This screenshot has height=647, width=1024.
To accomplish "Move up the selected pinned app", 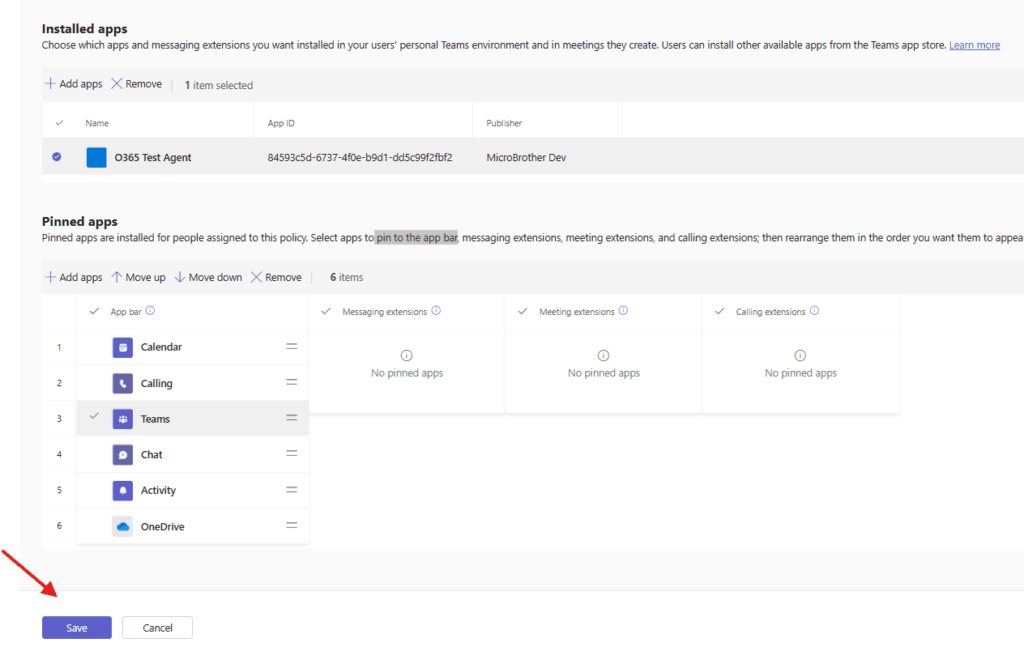I will point(138,277).
